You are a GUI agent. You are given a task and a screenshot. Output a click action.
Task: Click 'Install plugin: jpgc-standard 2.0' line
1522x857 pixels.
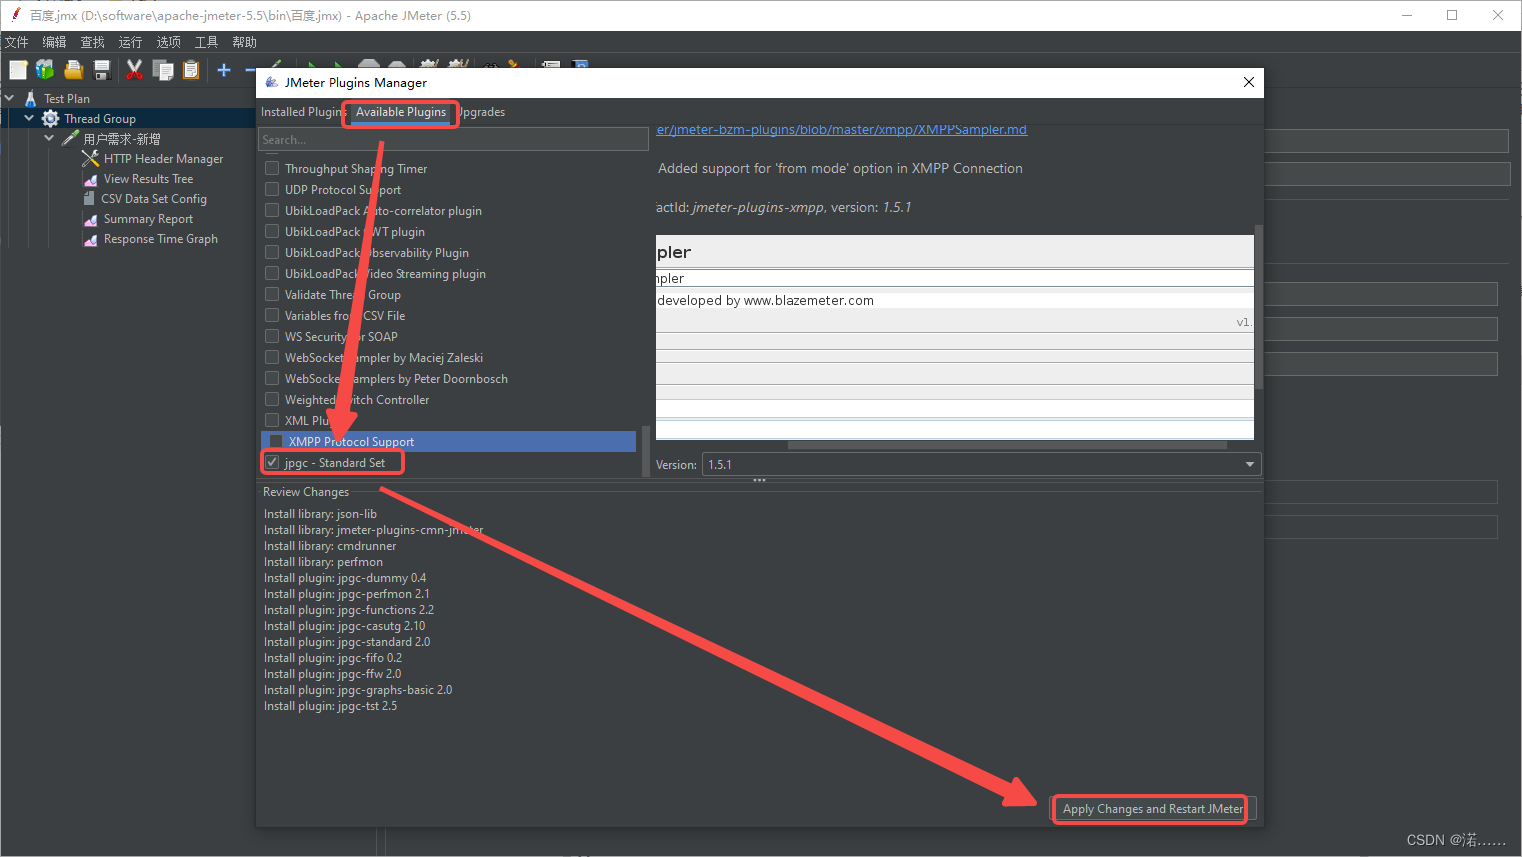[x=347, y=642]
